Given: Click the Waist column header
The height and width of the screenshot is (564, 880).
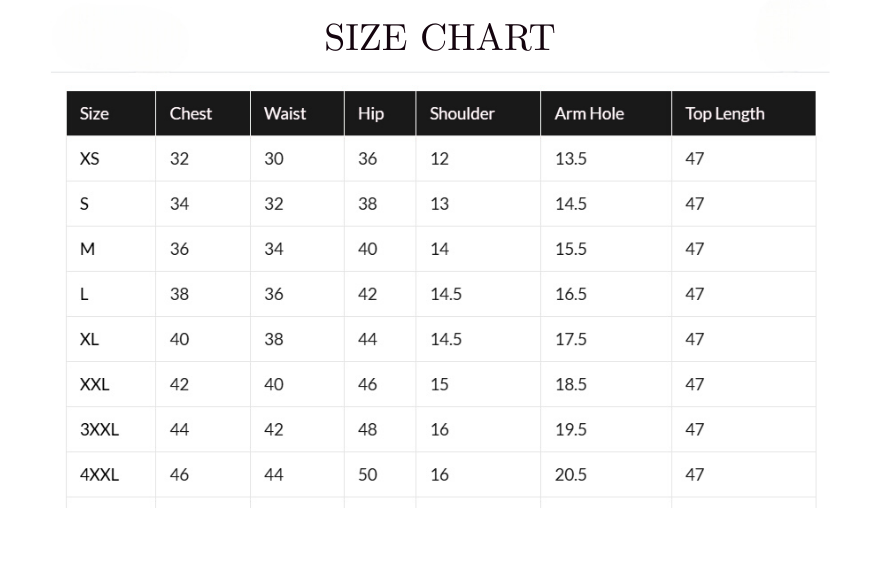Looking at the screenshot, I should (x=285, y=113).
